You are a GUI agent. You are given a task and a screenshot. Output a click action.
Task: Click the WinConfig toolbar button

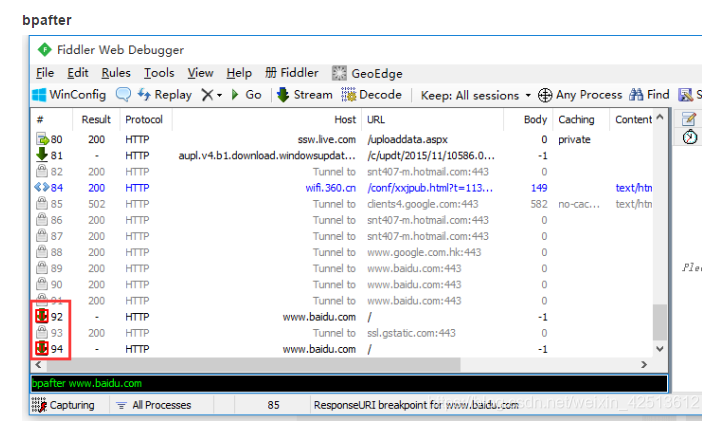tap(69, 95)
